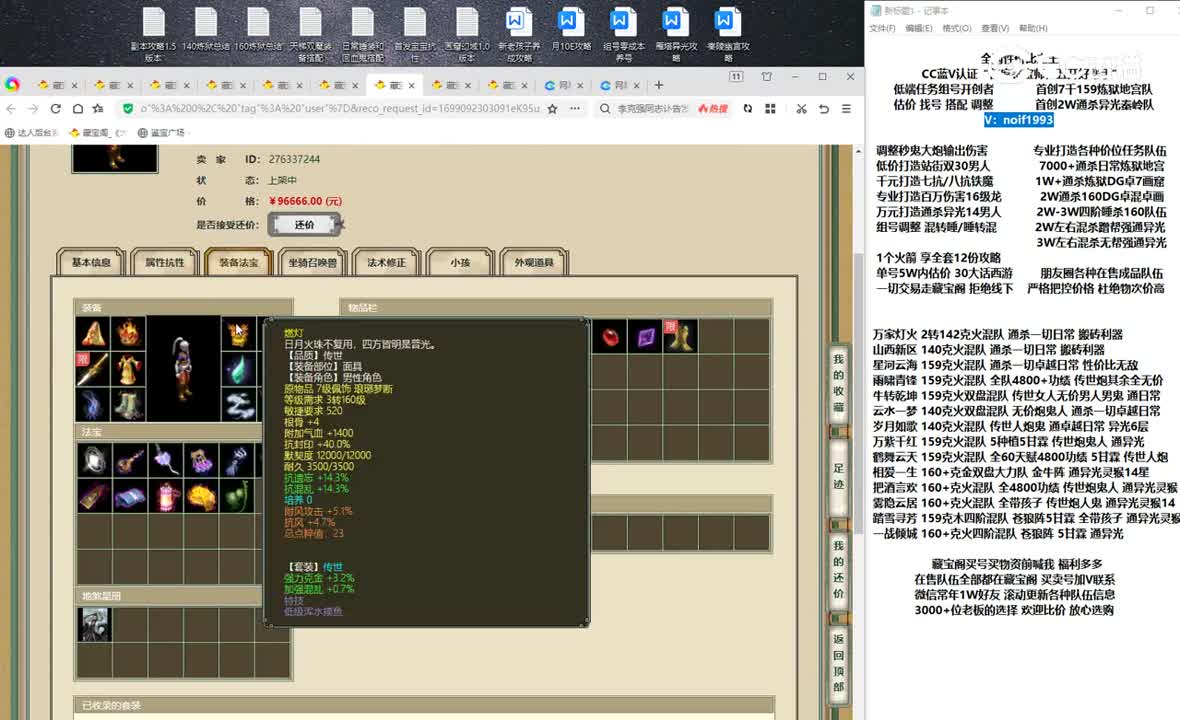This screenshot has width=1180, height=720.
Task: Open the address bar three-dots menu
Action: [575, 109]
